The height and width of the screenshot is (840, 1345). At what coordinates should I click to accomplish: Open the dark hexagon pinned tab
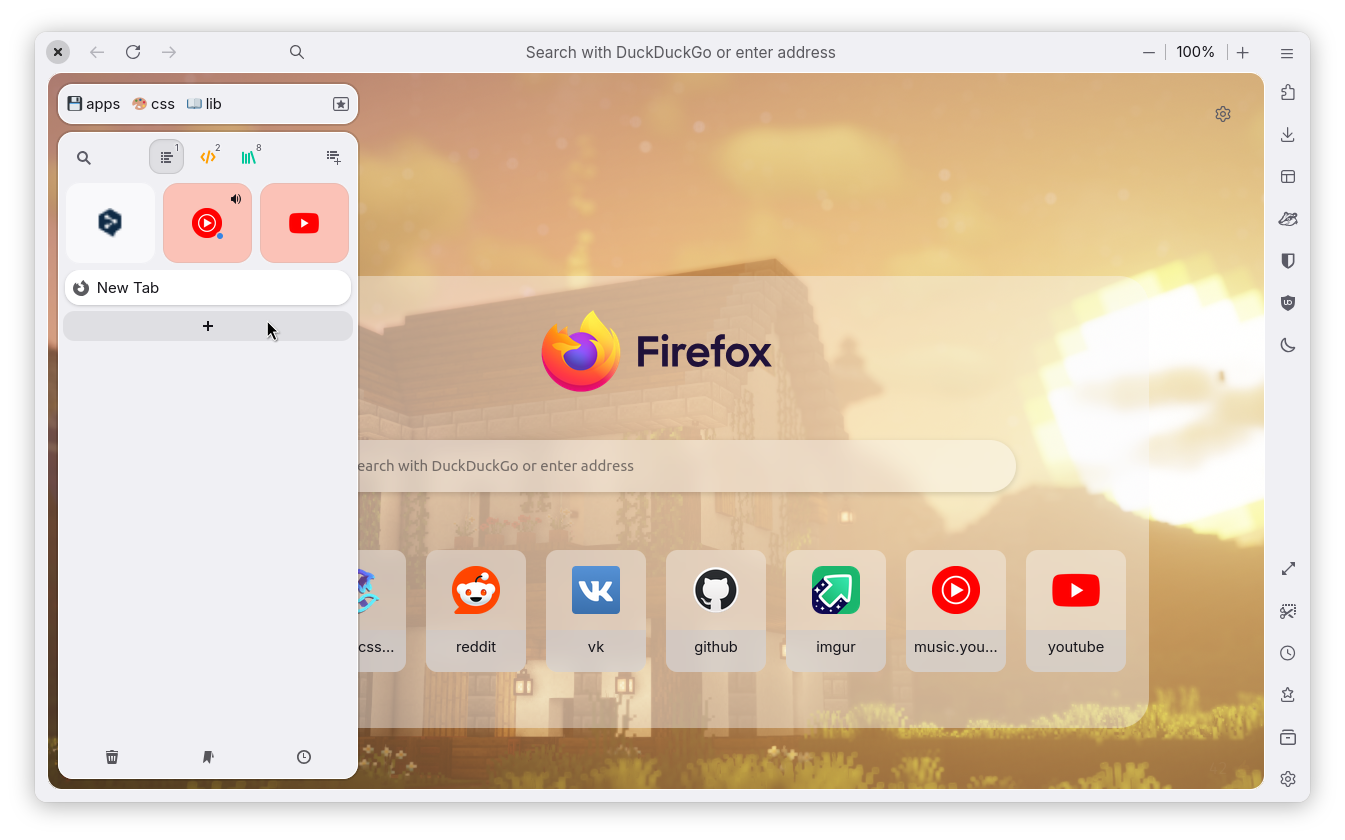tap(110, 223)
